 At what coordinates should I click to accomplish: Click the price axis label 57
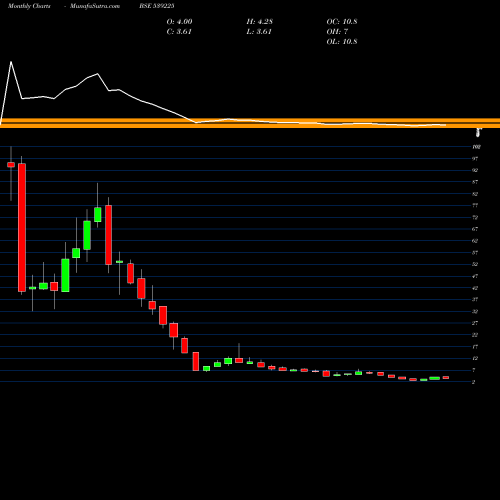(475, 253)
